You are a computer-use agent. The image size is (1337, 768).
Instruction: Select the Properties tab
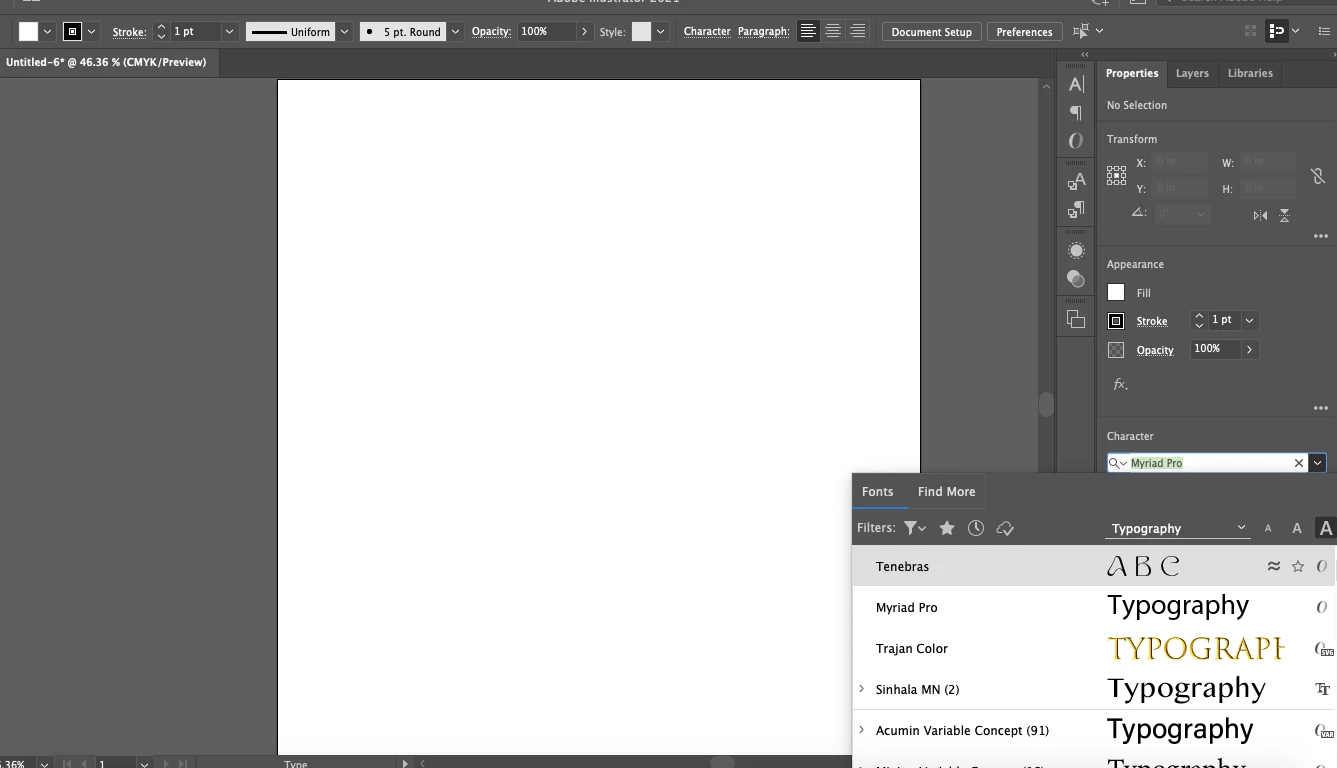tap(1132, 73)
